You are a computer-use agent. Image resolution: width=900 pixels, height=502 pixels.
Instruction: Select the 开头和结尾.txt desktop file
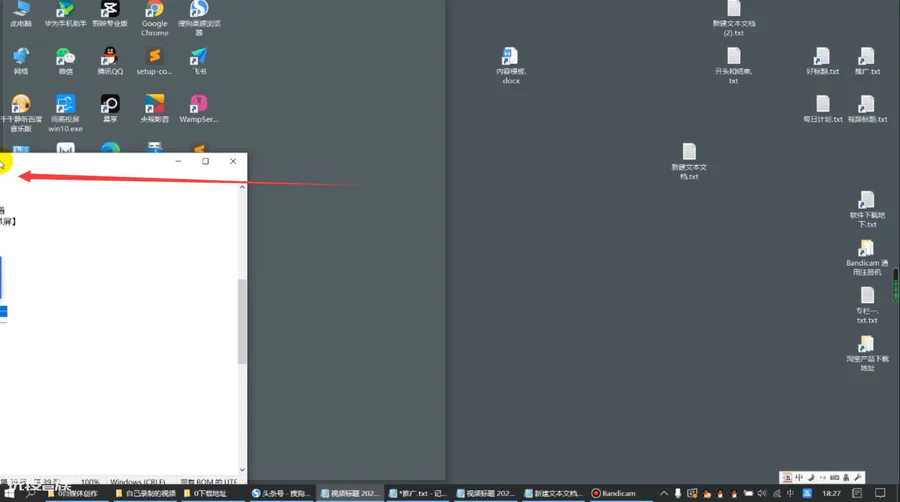click(734, 66)
